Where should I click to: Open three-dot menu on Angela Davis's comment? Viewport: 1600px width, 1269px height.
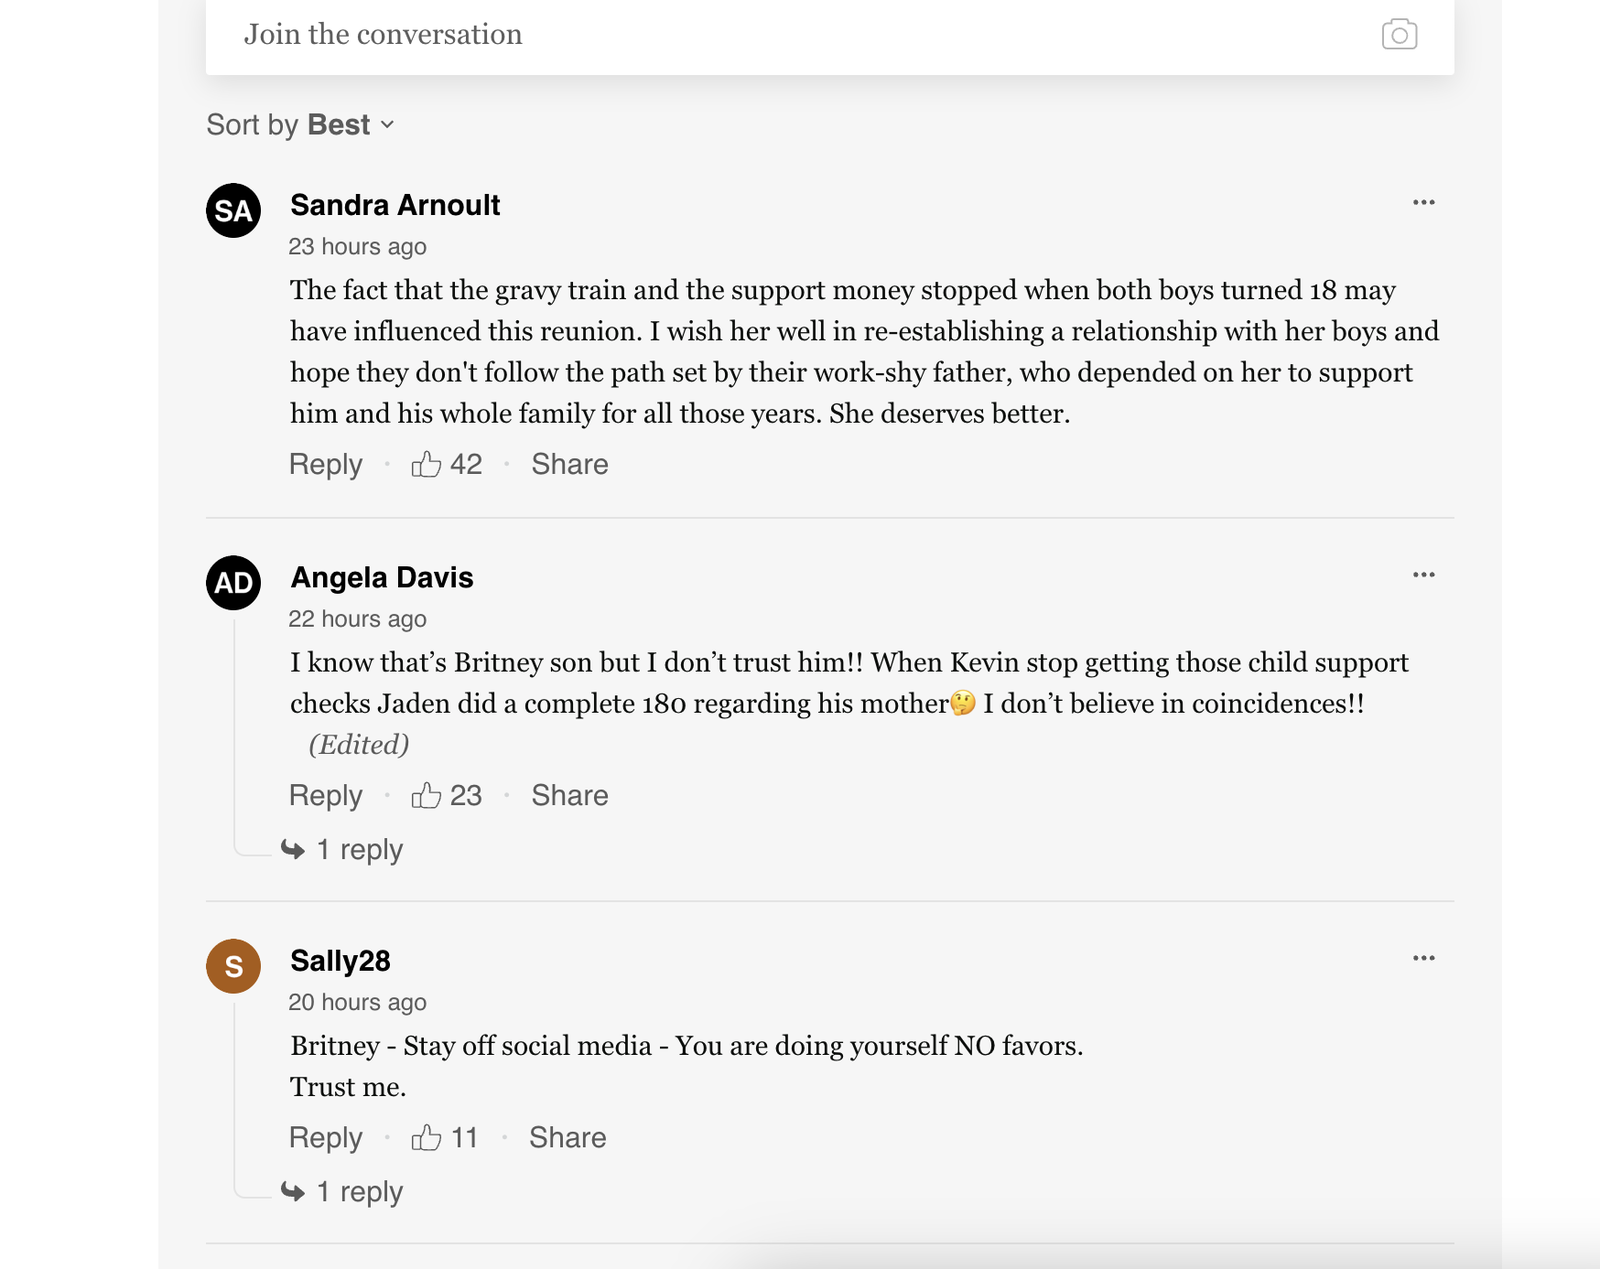[1423, 575]
